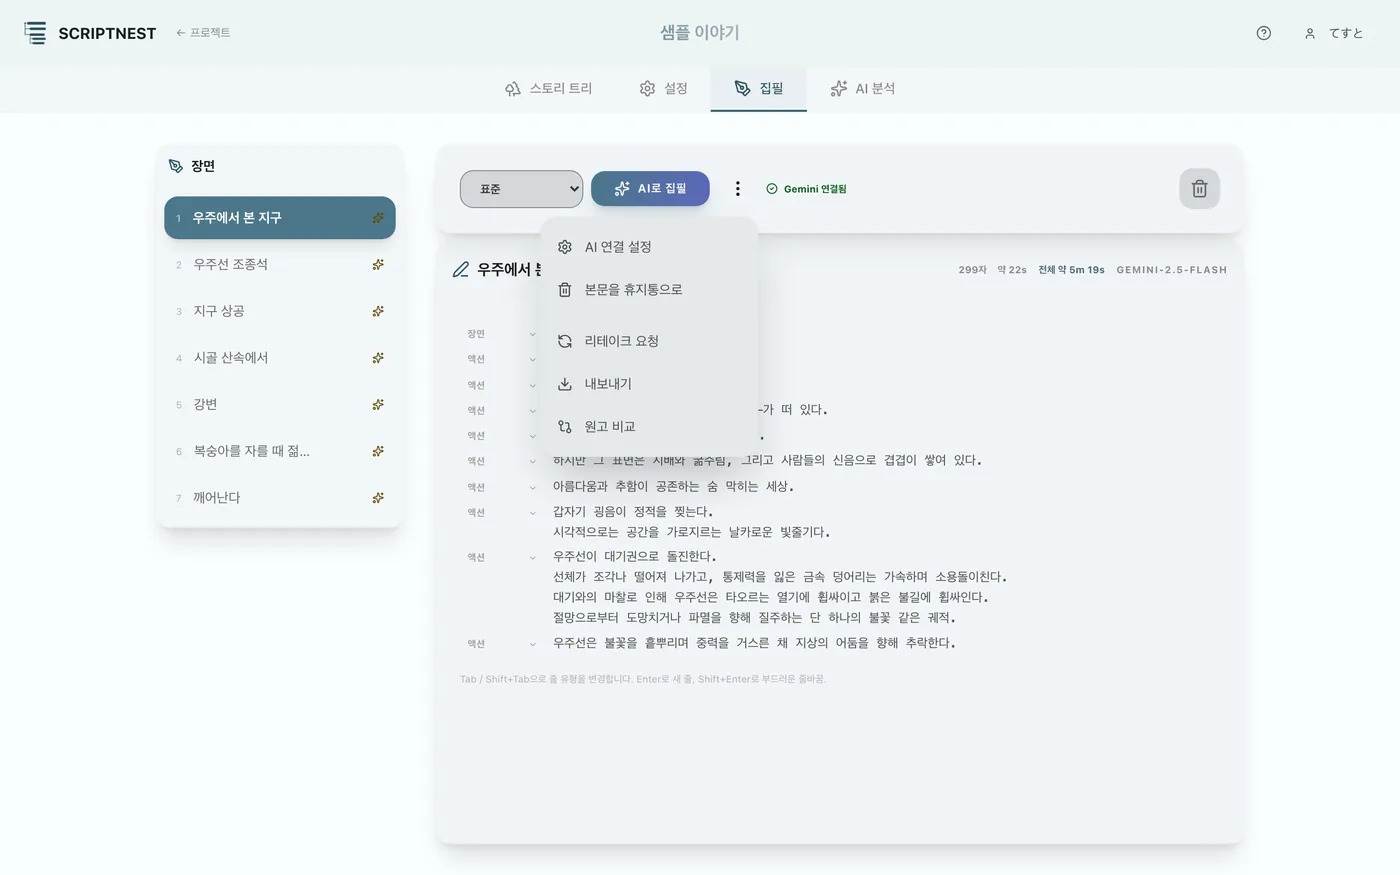Click line 갑자기 굉음이 정적을 찢는다
The height and width of the screenshot is (875, 1400).
(633, 512)
